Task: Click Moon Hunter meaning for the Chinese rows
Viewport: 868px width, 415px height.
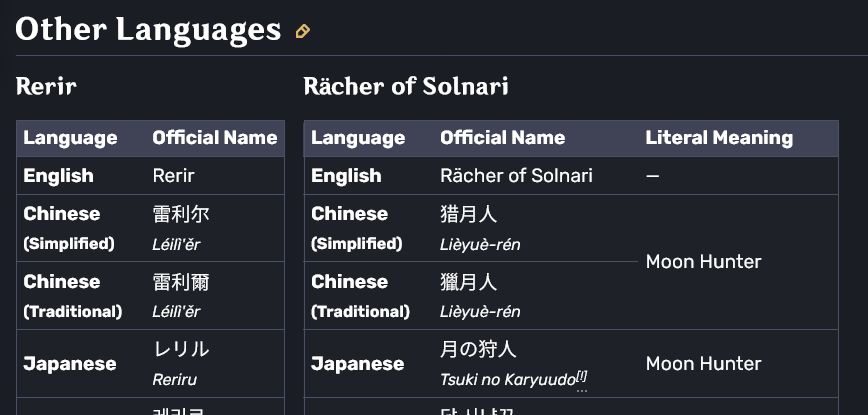Action: (703, 262)
